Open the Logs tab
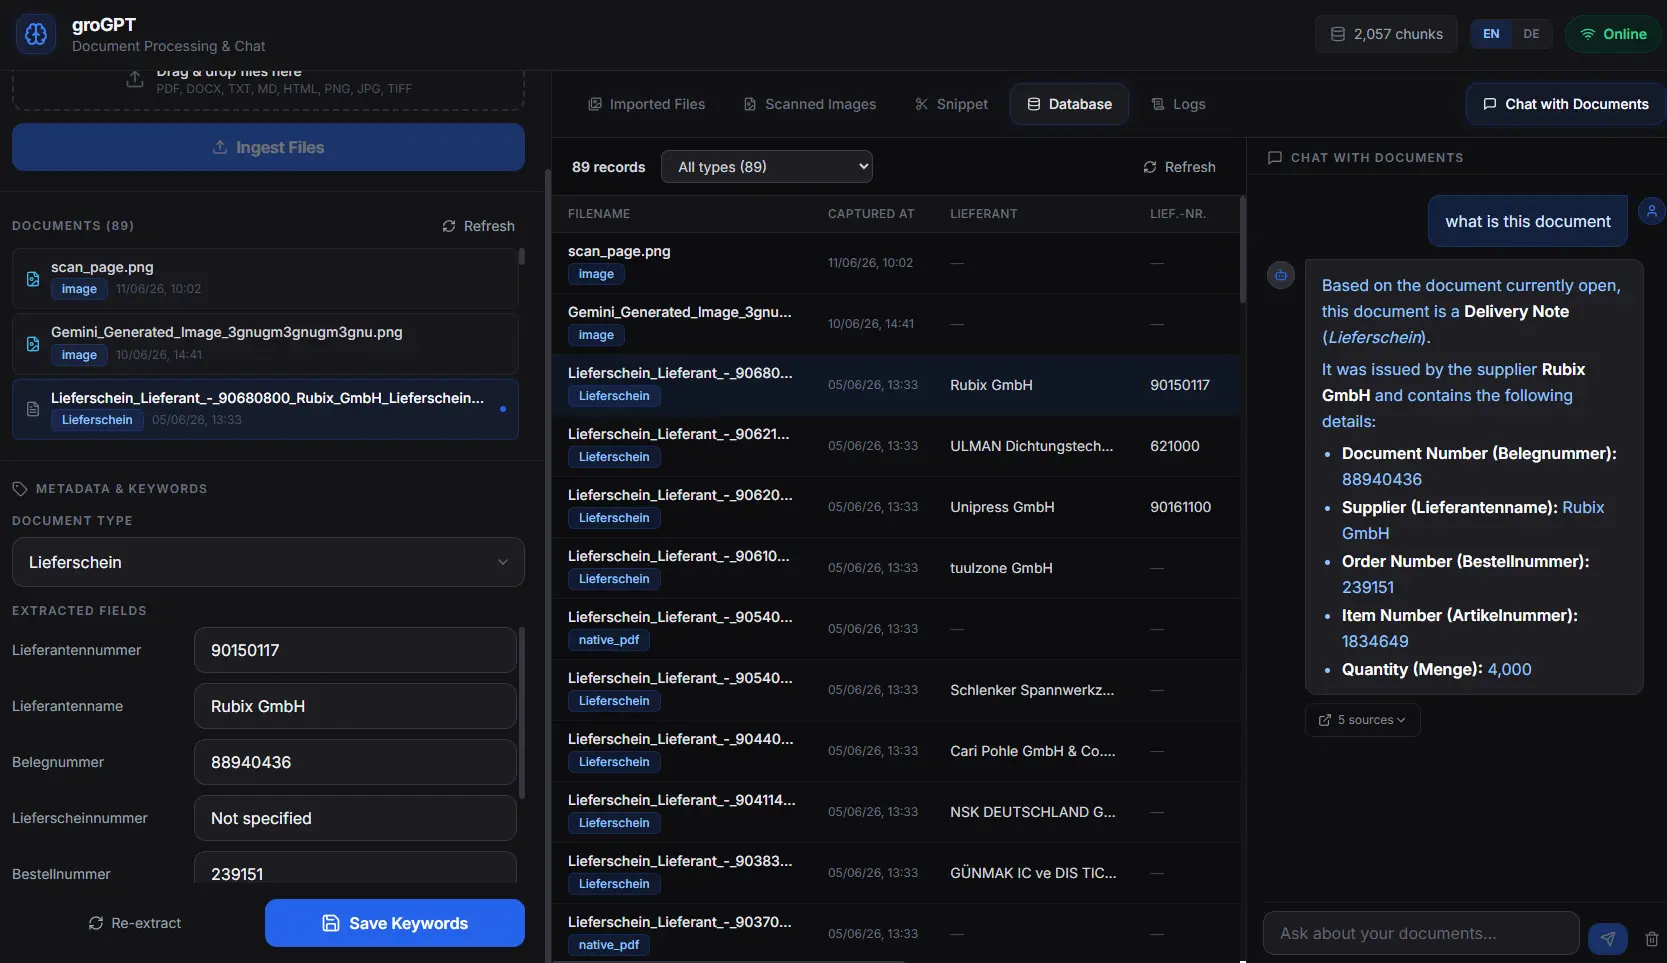 (1178, 104)
